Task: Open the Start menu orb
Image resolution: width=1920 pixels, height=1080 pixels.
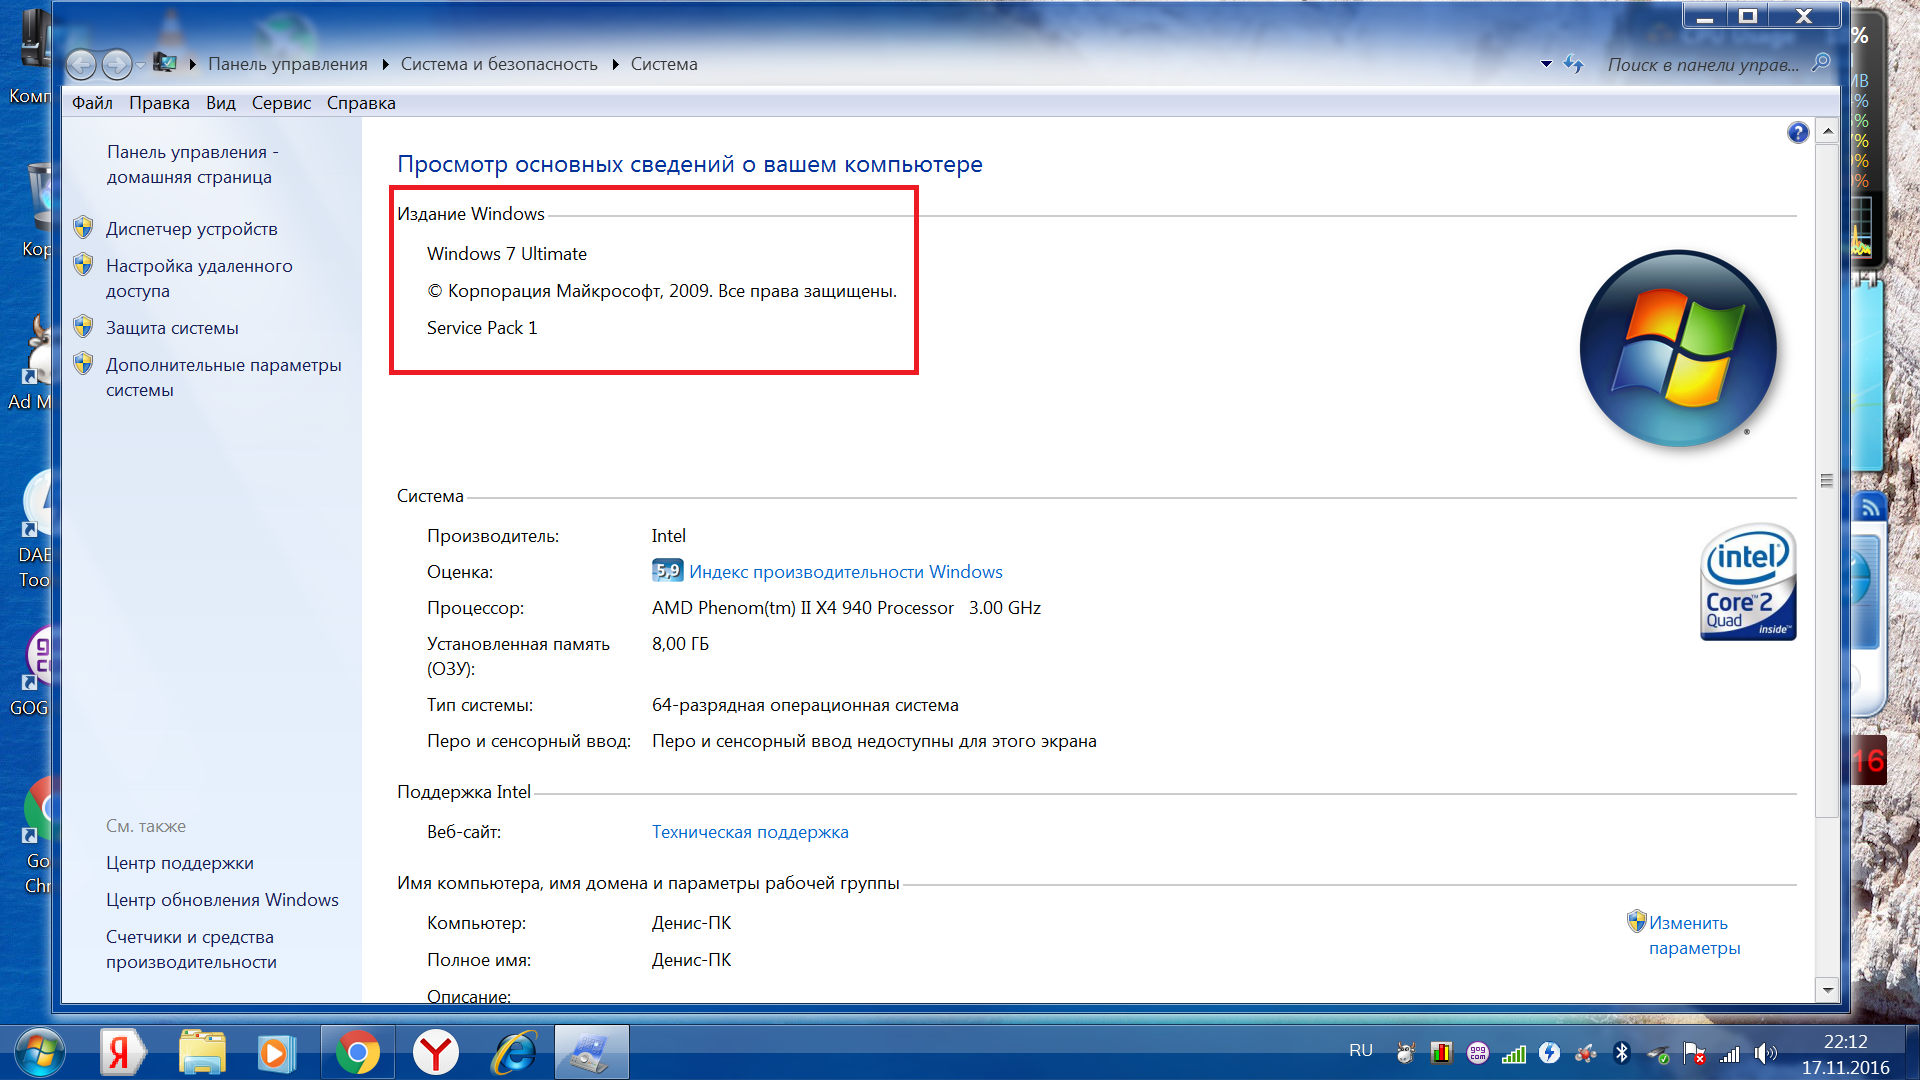Action: pos(40,1052)
